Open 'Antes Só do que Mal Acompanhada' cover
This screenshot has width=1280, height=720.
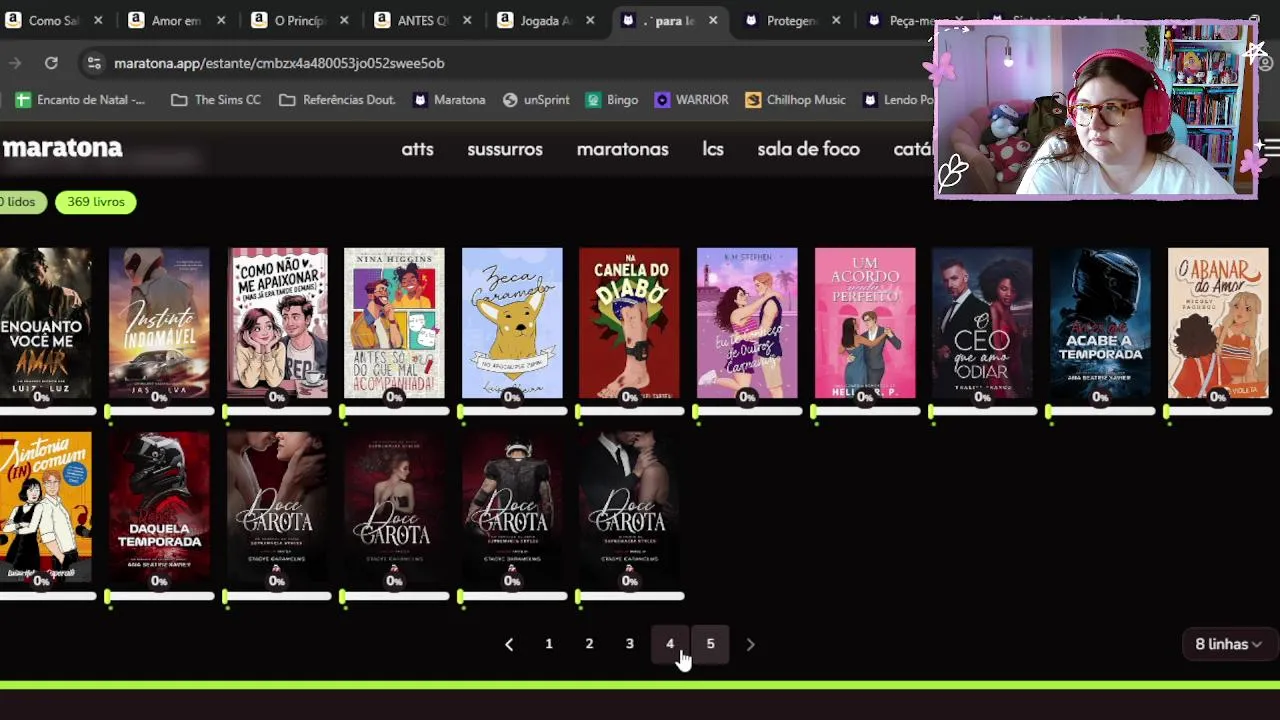point(394,323)
